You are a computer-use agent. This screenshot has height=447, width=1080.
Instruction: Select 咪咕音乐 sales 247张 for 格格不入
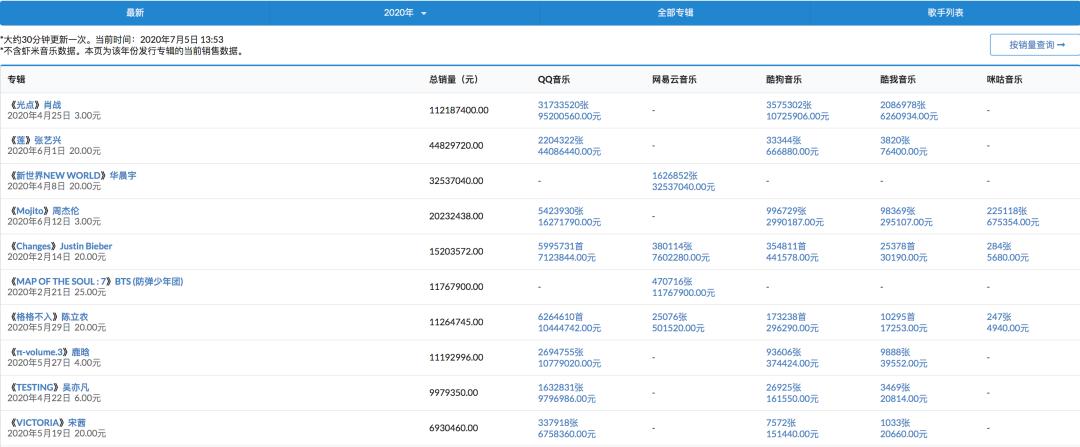[x=999, y=317]
